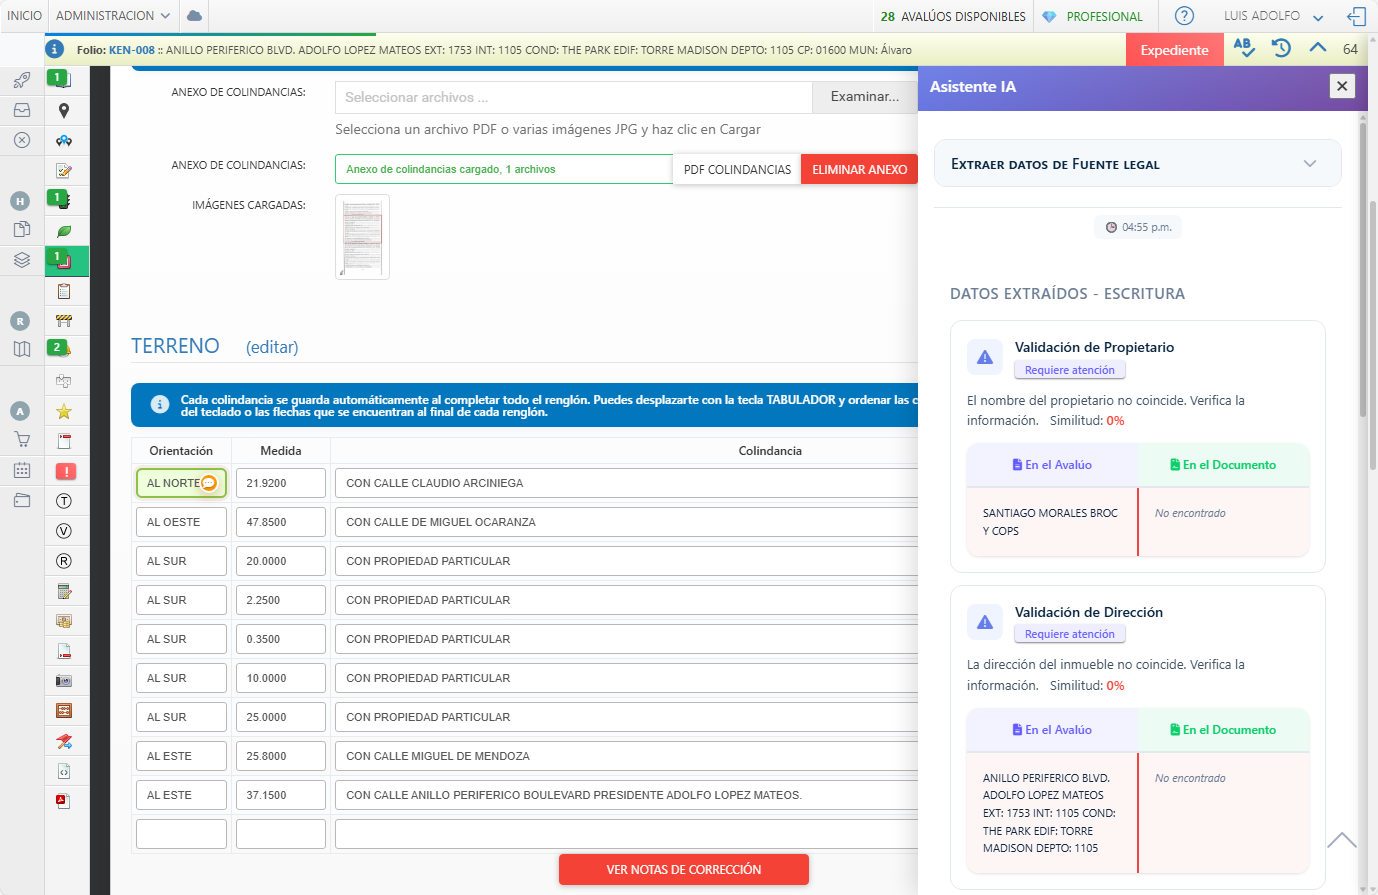Click the green leaf icon
This screenshot has height=895, width=1378.
coord(64,231)
